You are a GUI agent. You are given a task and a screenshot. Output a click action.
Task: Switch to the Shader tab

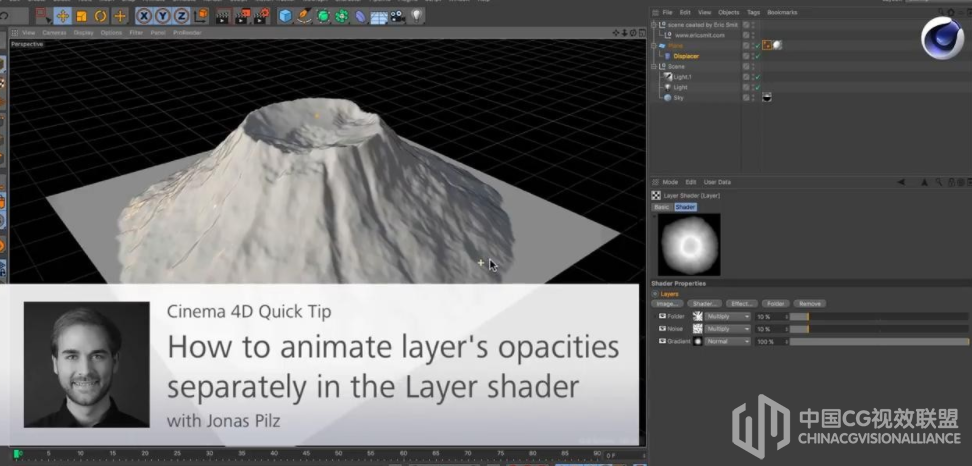(685, 207)
